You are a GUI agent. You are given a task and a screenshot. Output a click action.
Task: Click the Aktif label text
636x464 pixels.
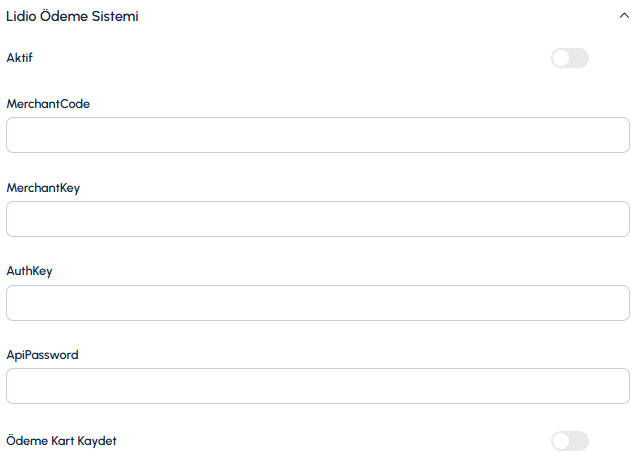[19, 58]
